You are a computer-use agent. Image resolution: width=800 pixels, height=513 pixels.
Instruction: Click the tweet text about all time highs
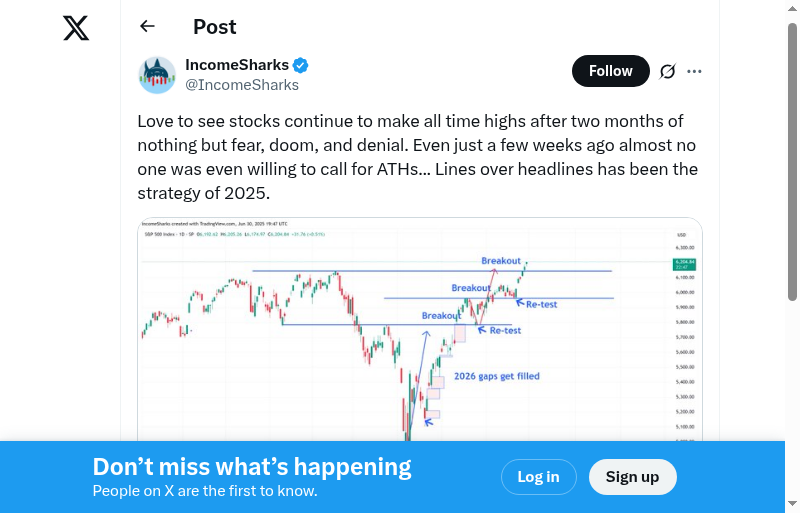tap(417, 157)
